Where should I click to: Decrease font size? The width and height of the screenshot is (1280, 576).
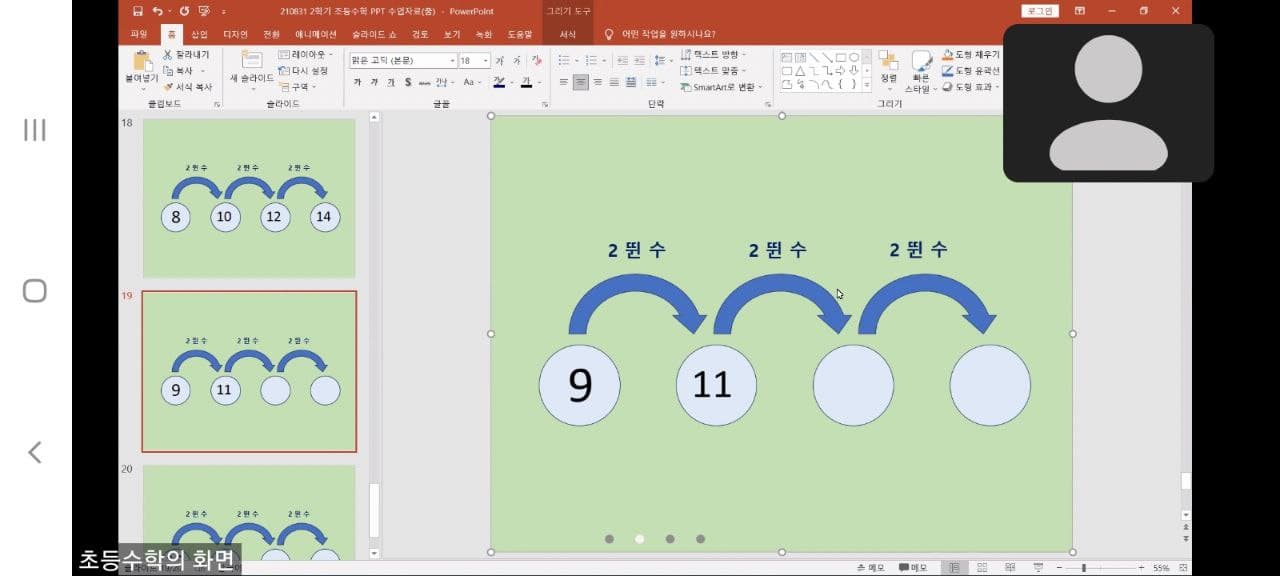(516, 61)
